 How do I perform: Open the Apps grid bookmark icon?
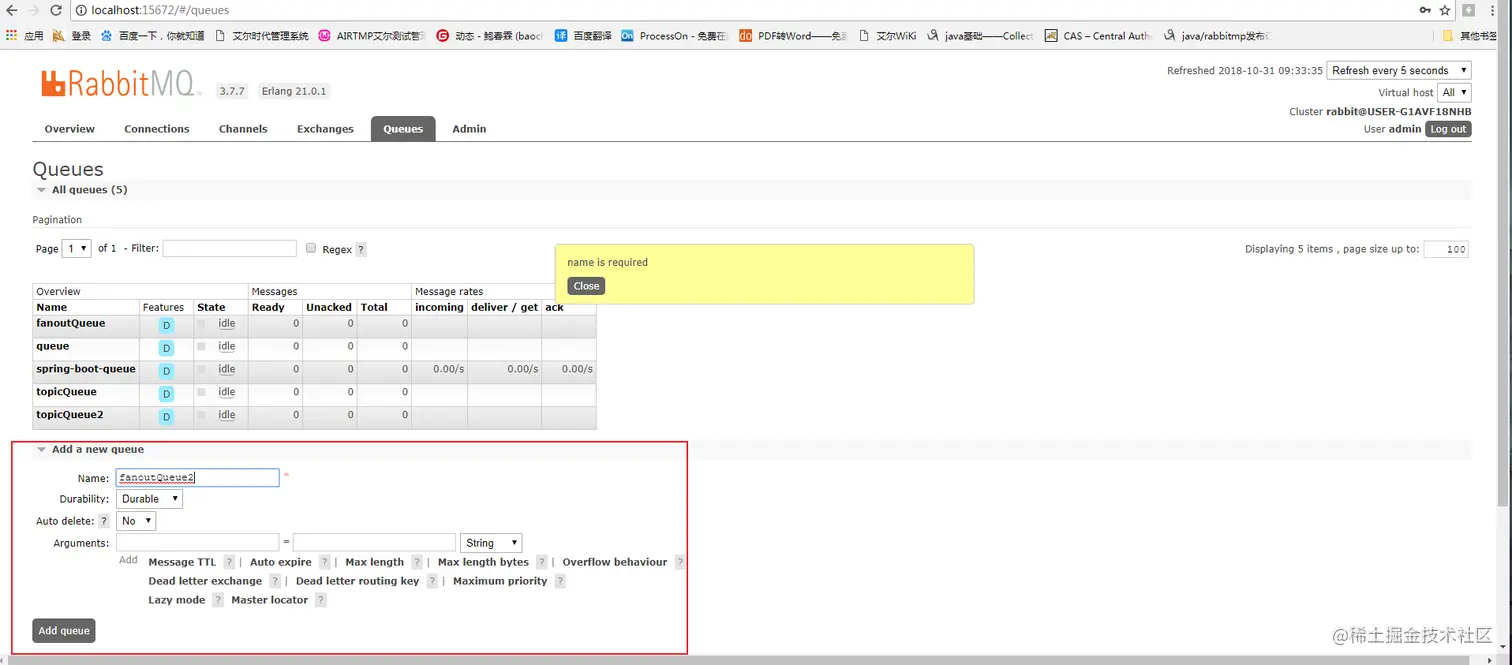pos(11,35)
